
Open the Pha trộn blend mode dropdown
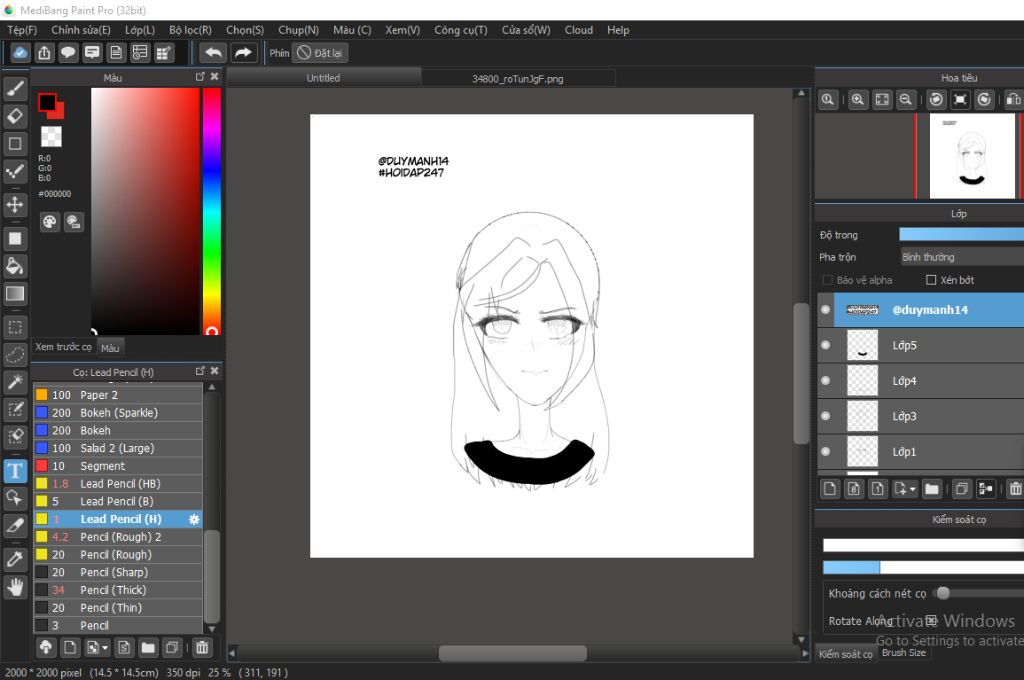click(x=961, y=257)
